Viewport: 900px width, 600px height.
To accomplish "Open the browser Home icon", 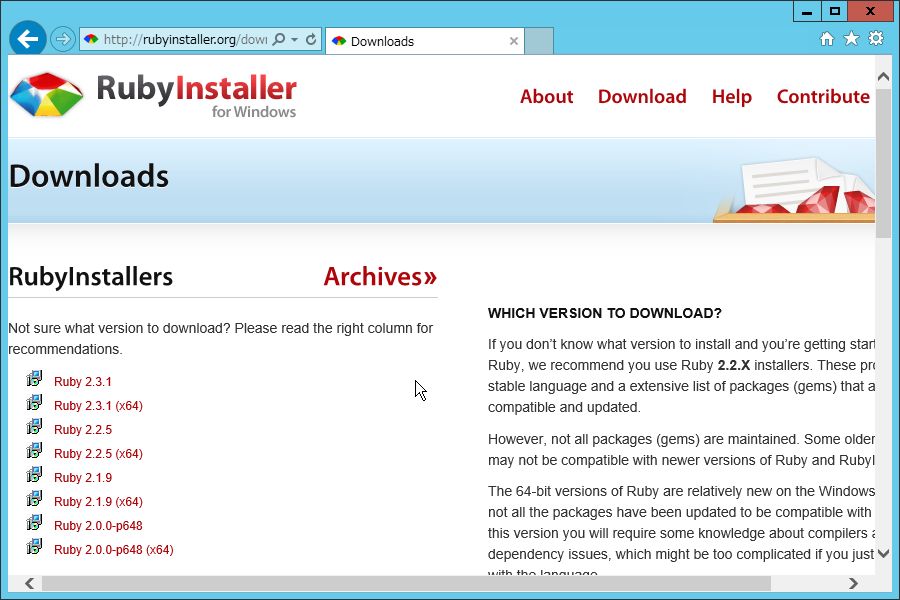I will pos(827,38).
